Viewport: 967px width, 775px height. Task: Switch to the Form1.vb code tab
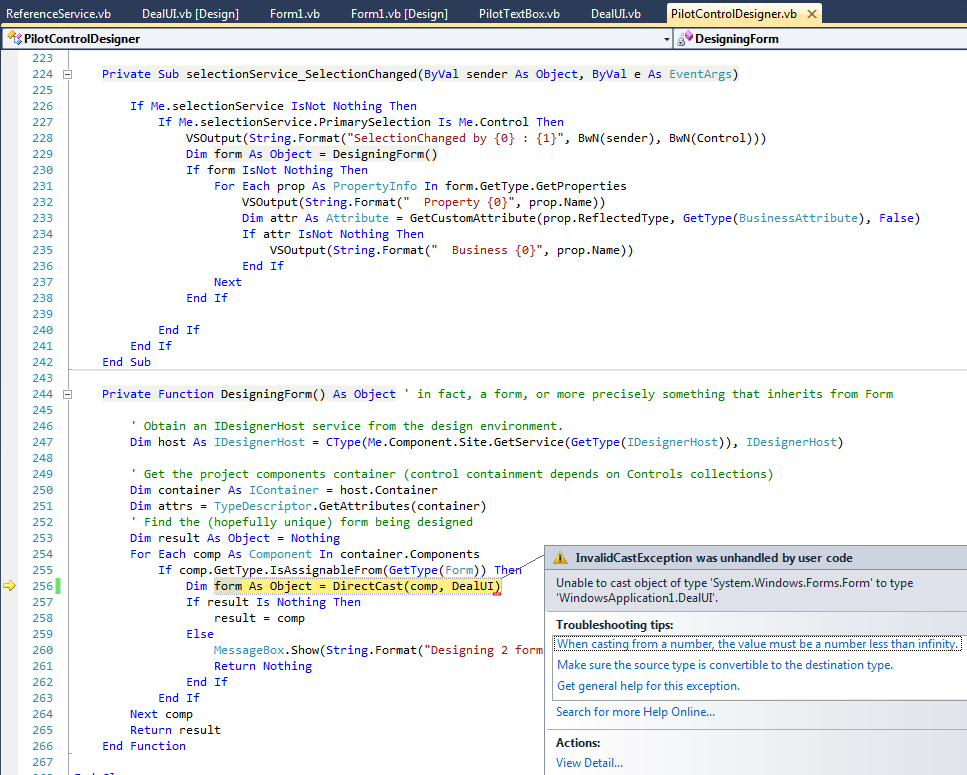click(294, 14)
